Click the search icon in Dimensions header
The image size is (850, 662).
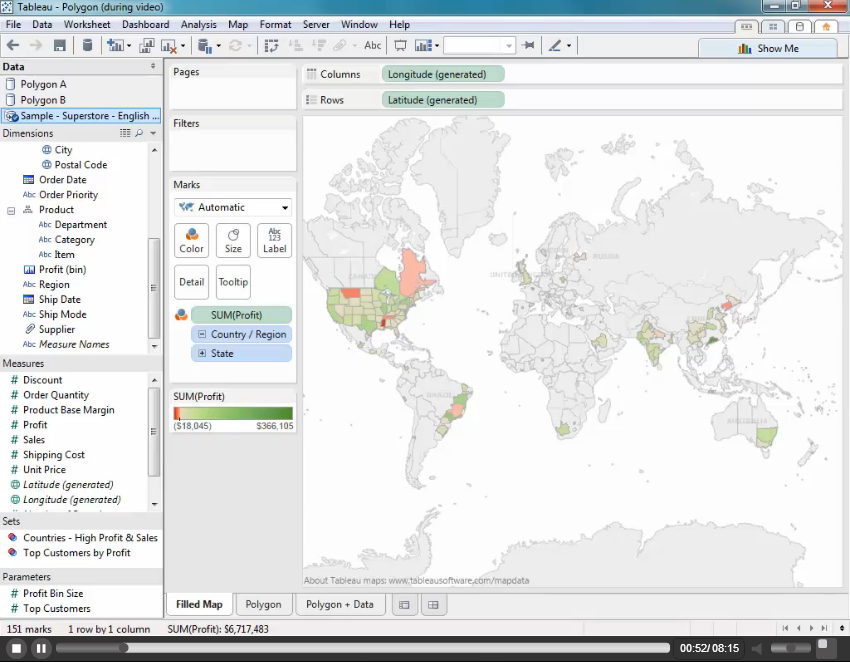click(x=139, y=133)
